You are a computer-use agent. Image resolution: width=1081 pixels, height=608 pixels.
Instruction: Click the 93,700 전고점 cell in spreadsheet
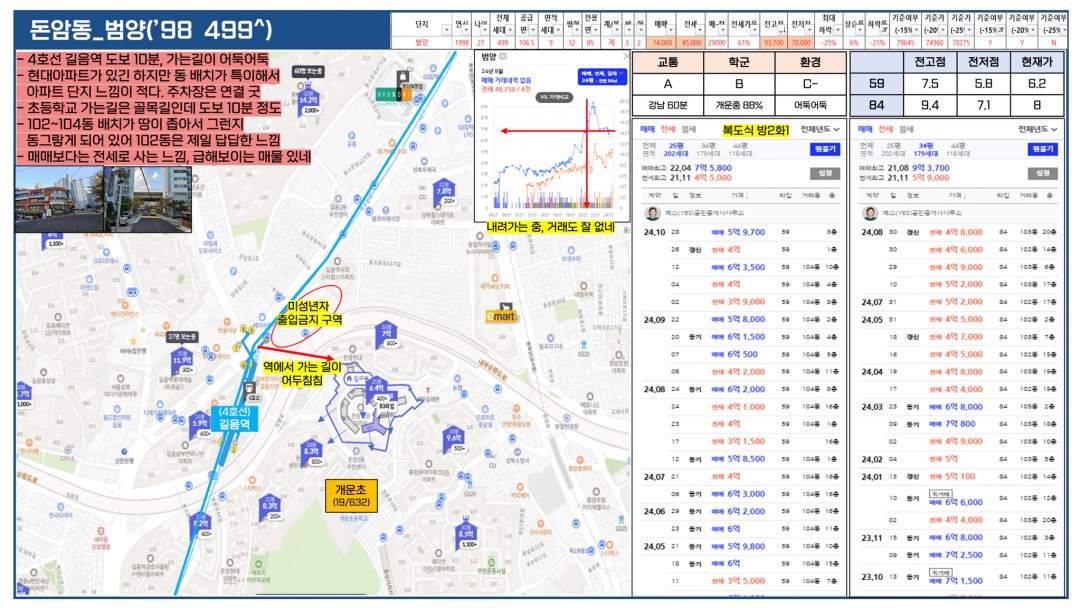coord(774,43)
